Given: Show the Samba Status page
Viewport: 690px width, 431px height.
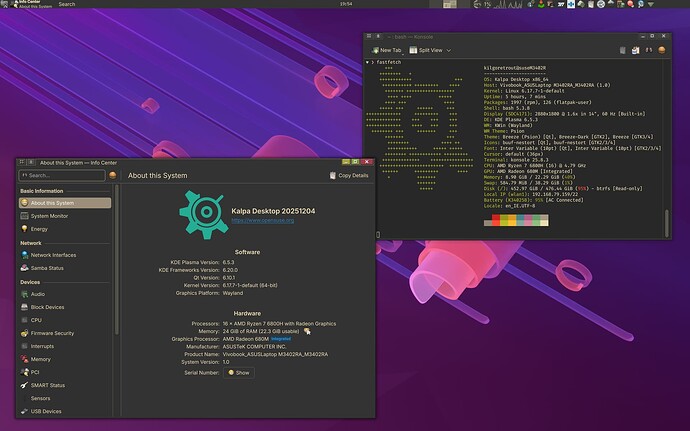Looking at the screenshot, I should coord(47,268).
